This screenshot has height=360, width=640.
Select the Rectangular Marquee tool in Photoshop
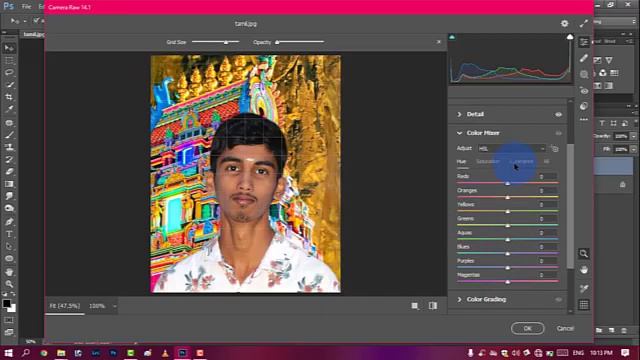click(9, 60)
